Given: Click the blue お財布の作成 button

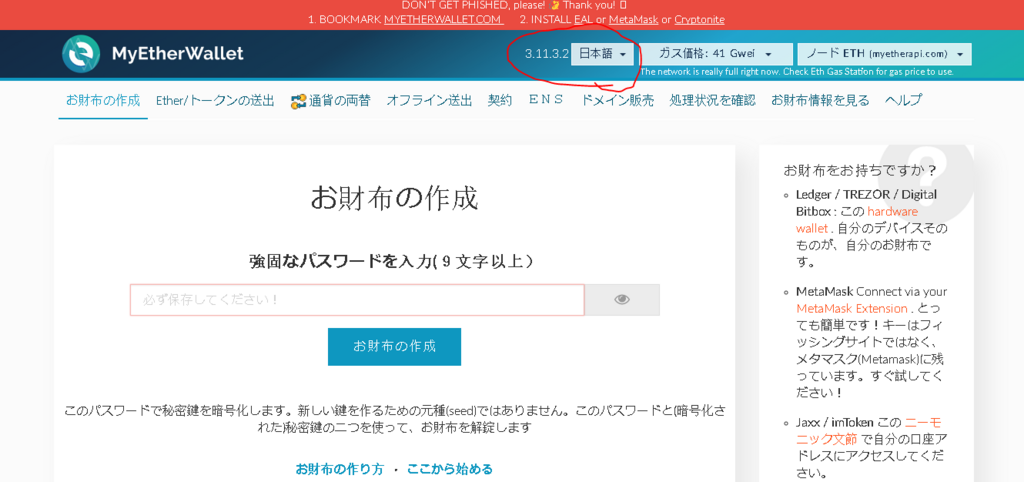Looking at the screenshot, I should [x=394, y=347].
